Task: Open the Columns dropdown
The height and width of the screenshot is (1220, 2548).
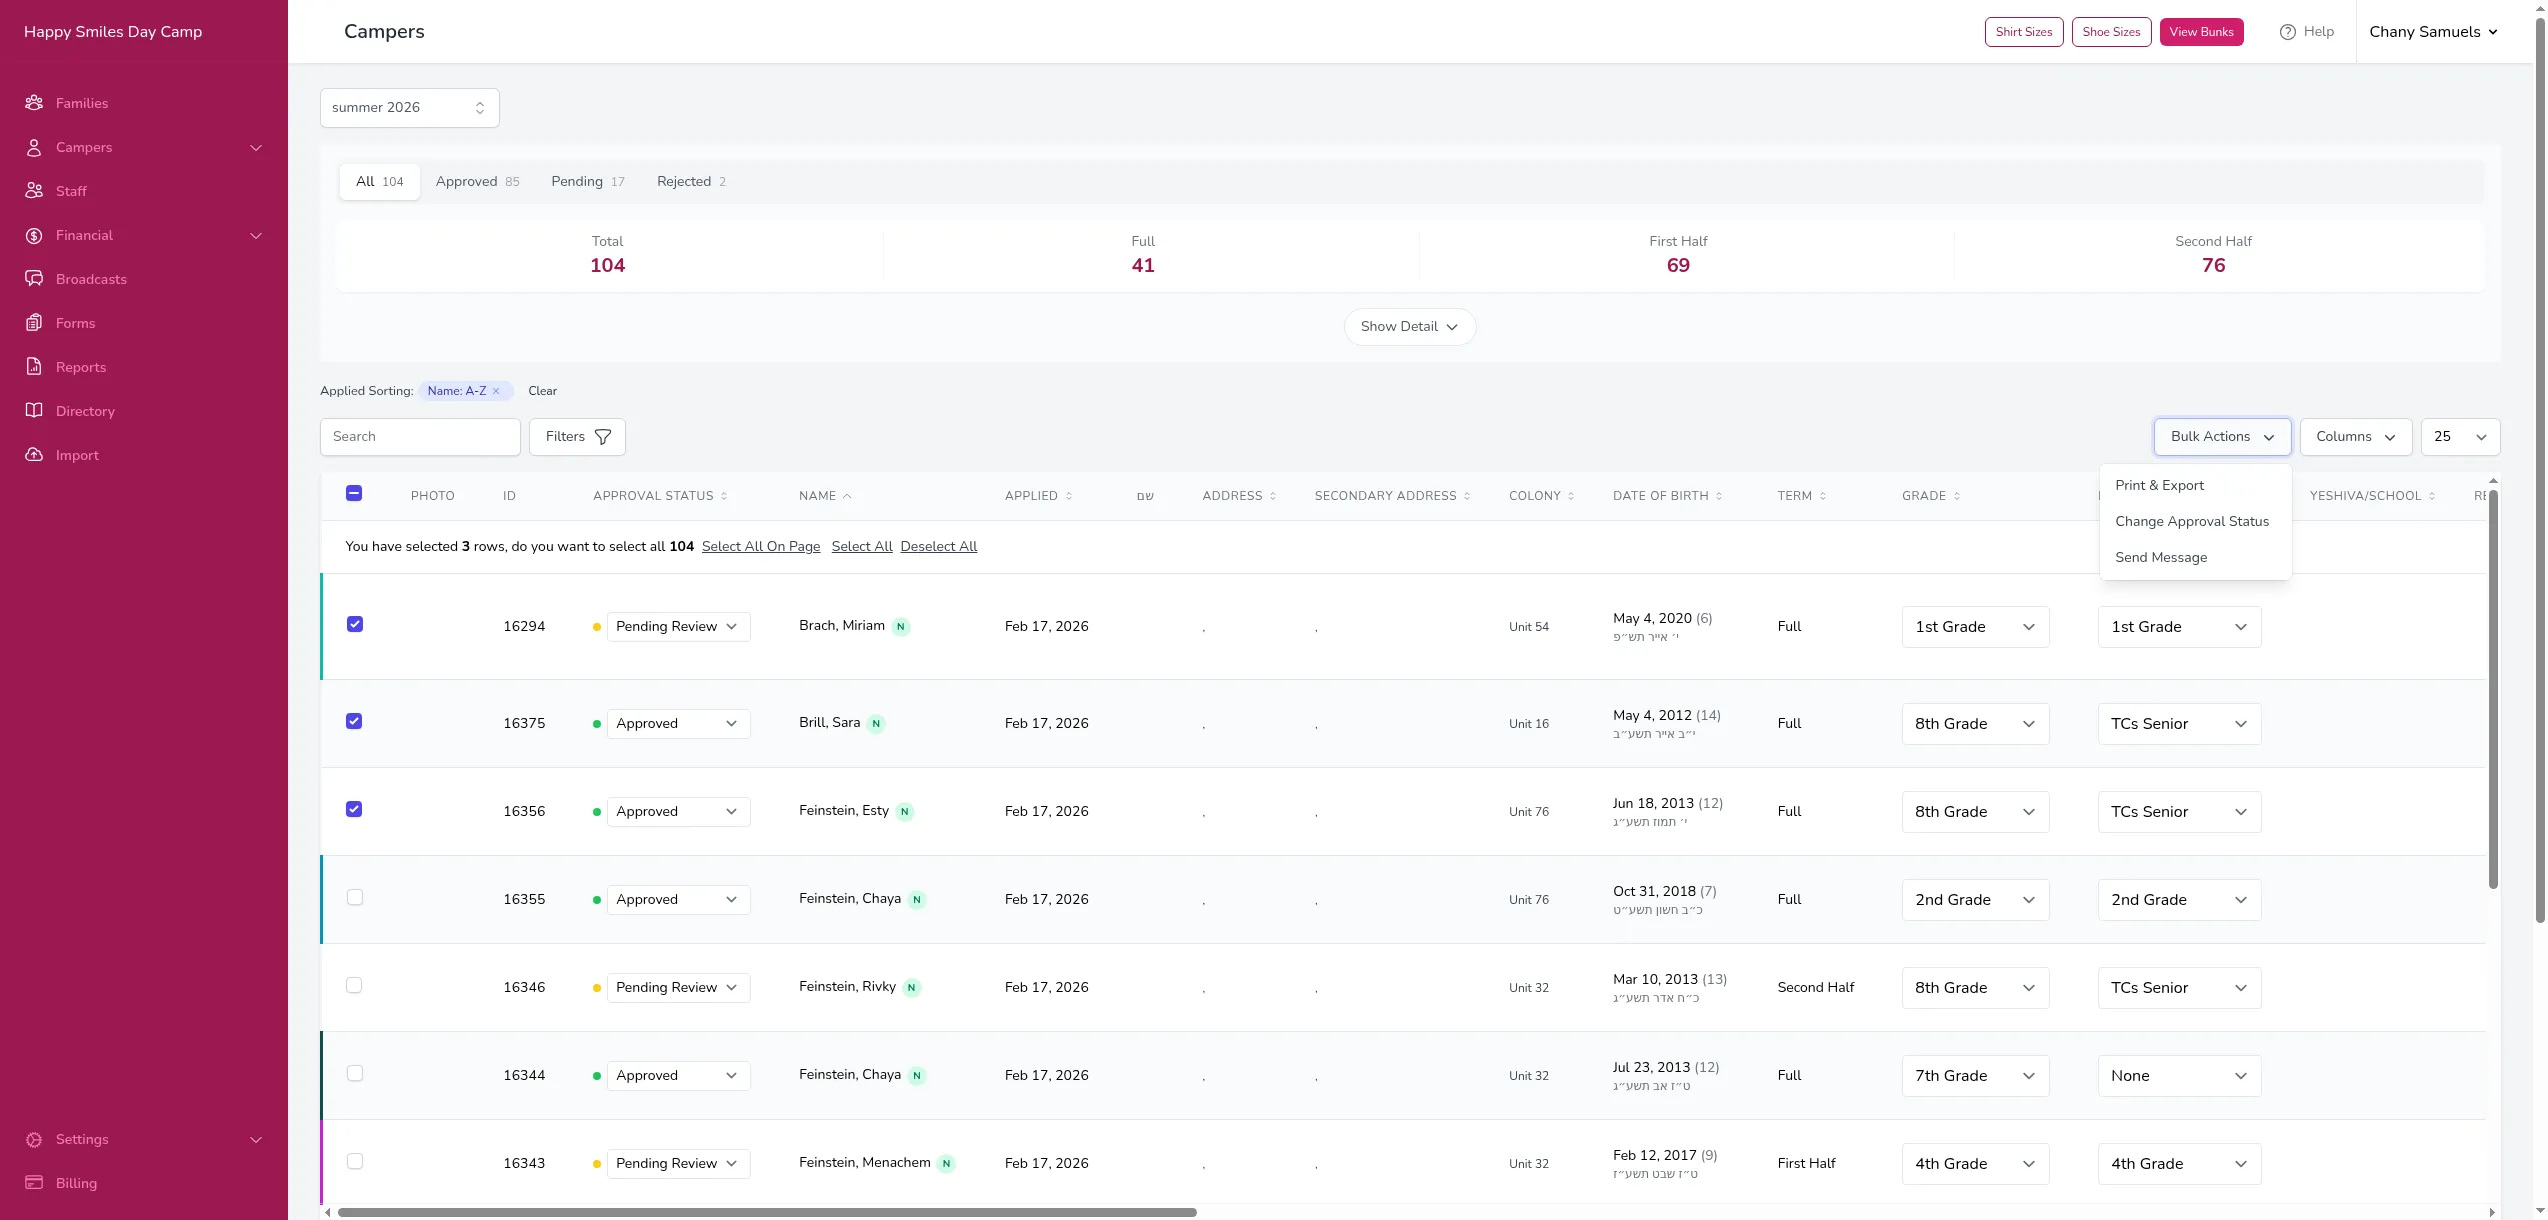Action: [2356, 437]
